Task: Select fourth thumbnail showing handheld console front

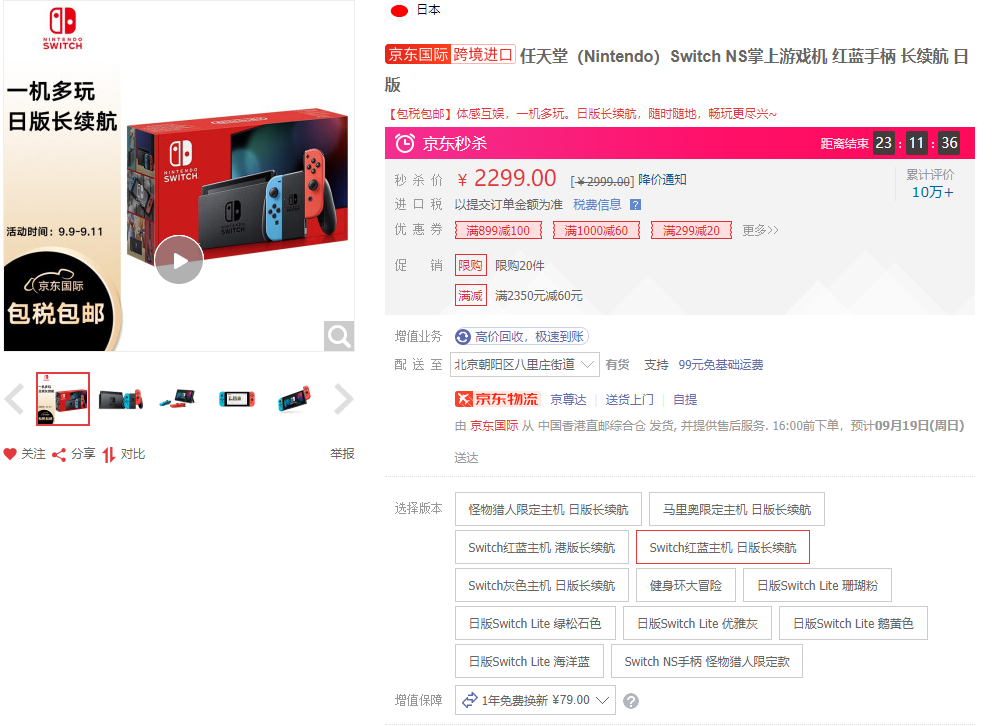Action: (236, 399)
